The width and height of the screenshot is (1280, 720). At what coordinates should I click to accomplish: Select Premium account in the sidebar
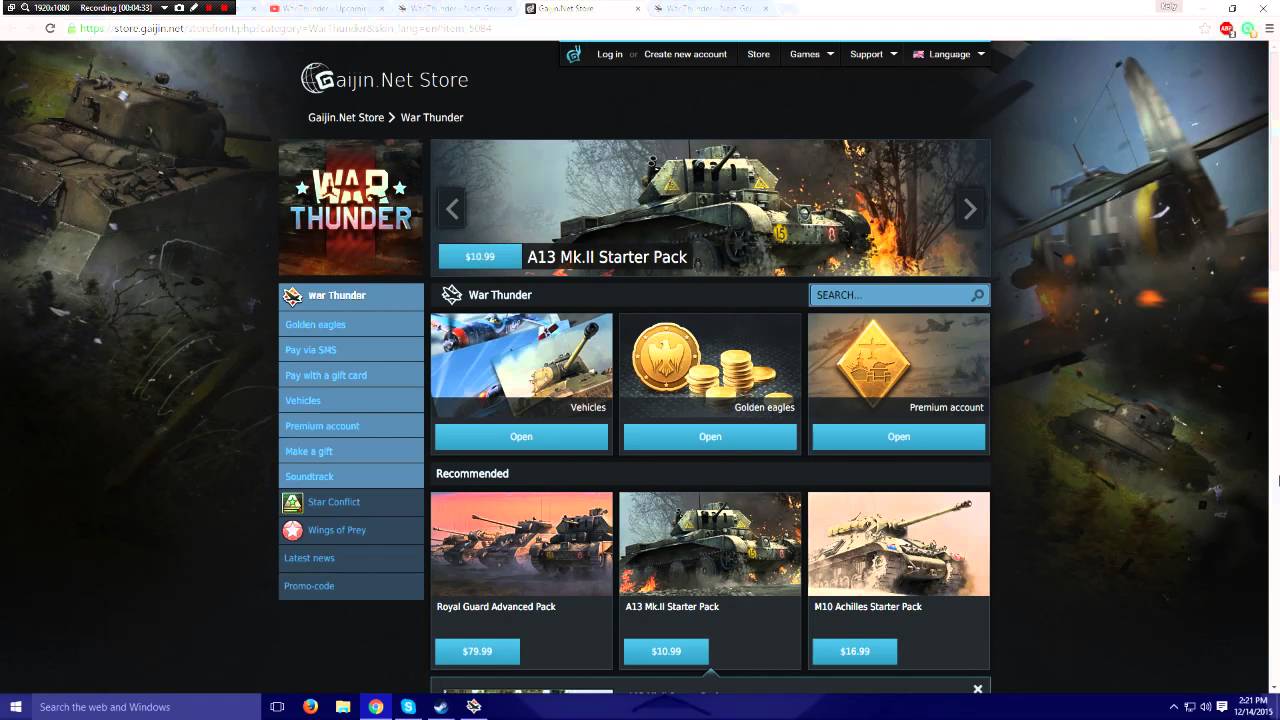tap(351, 426)
